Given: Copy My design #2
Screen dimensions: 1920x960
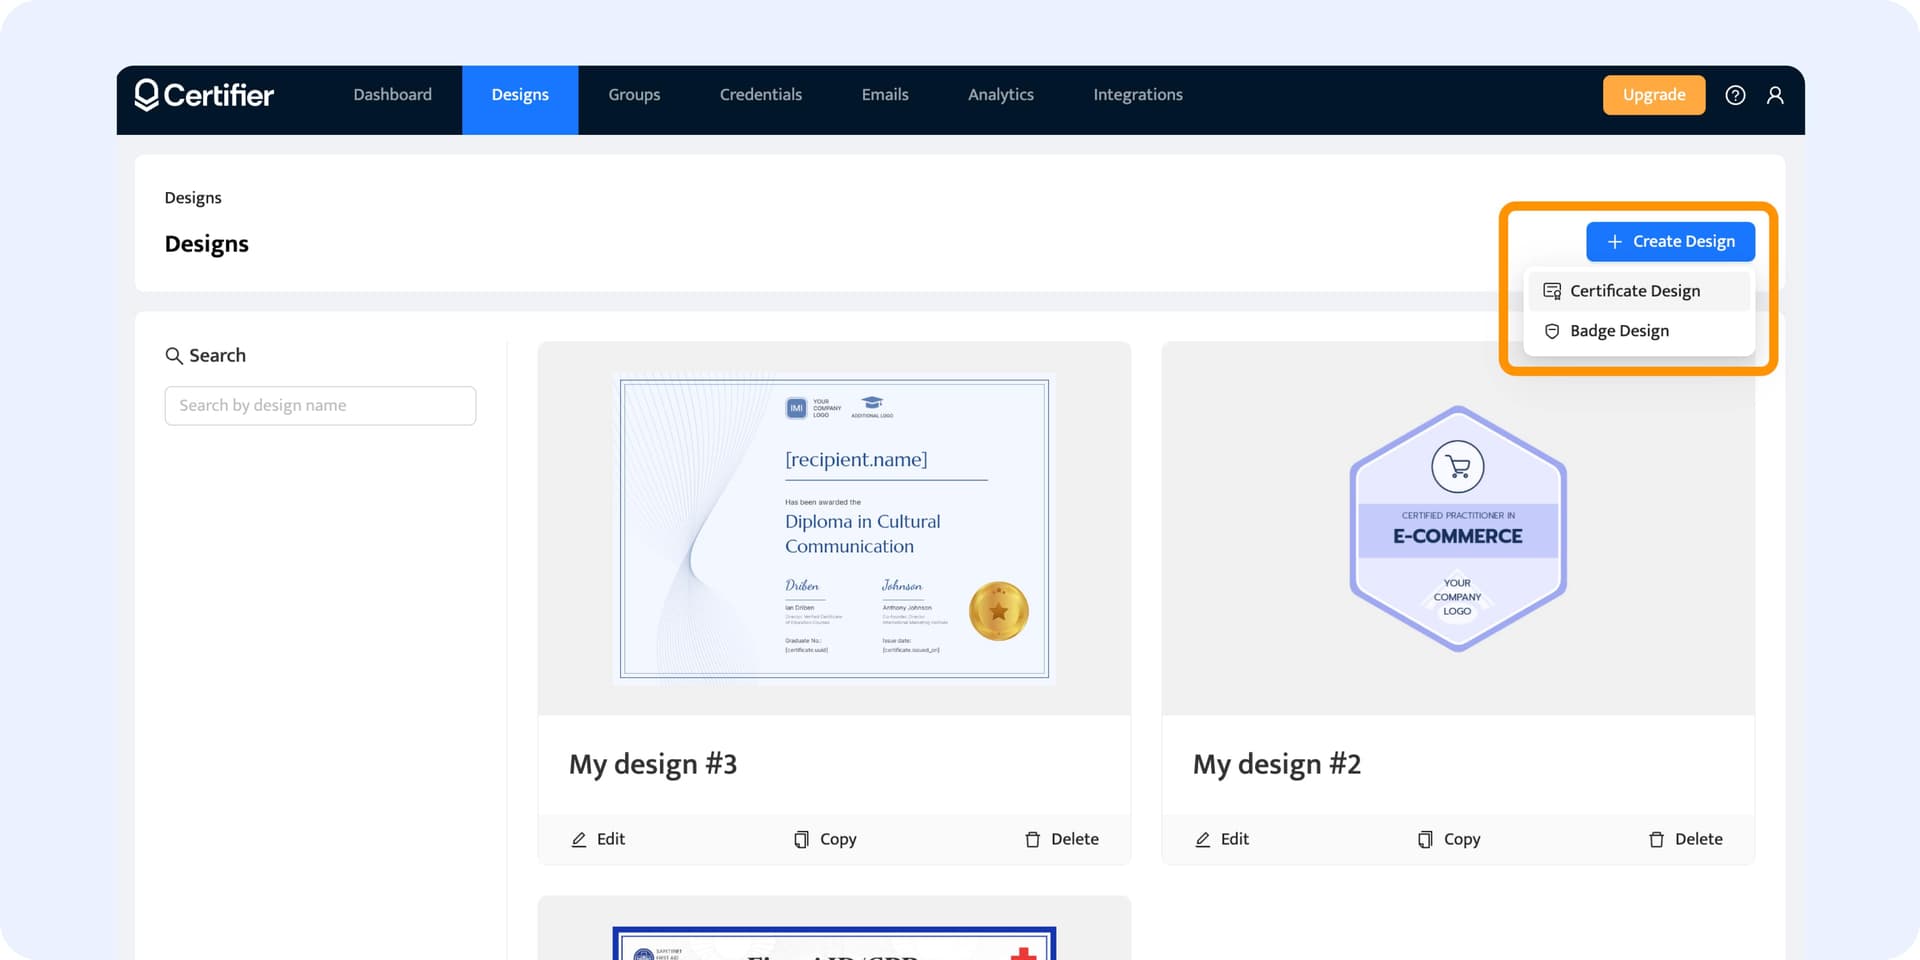Looking at the screenshot, I should point(1449,839).
